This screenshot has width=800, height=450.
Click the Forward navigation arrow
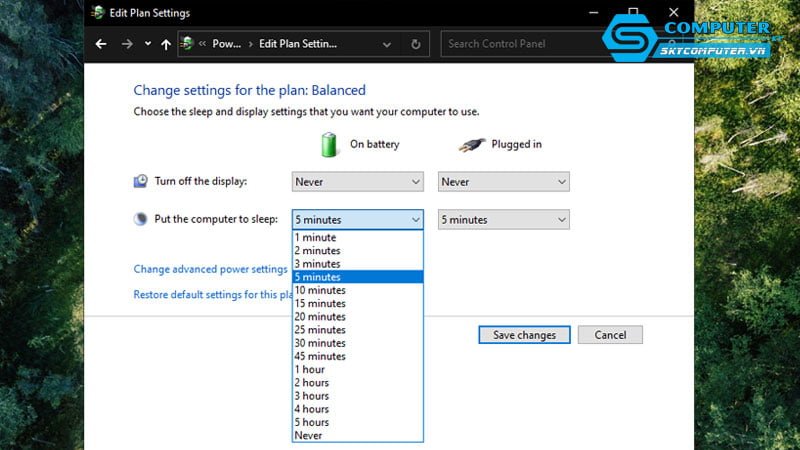(126, 44)
